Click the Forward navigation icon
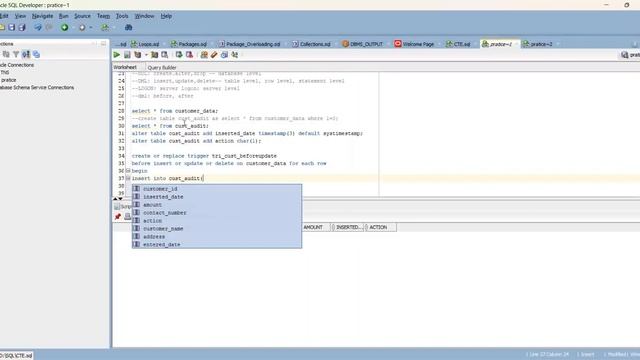The height and width of the screenshot is (360, 640). [x=82, y=27]
